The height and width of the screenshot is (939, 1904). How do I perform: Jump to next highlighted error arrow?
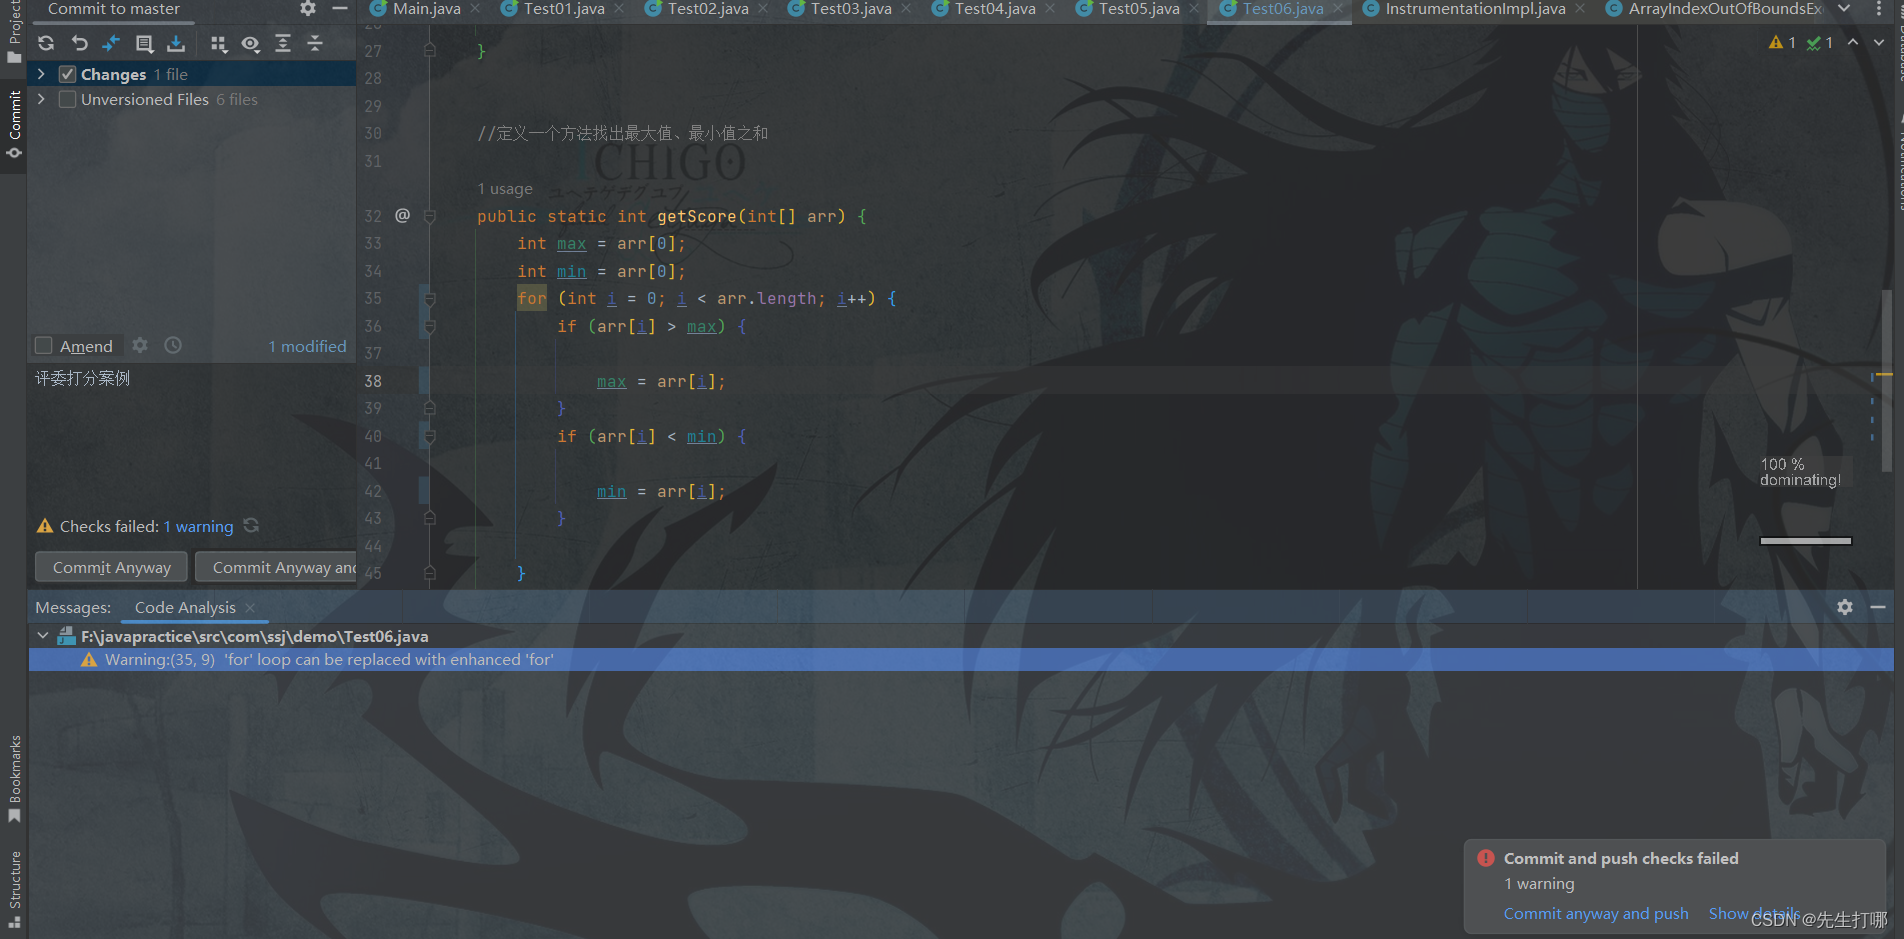[1879, 42]
